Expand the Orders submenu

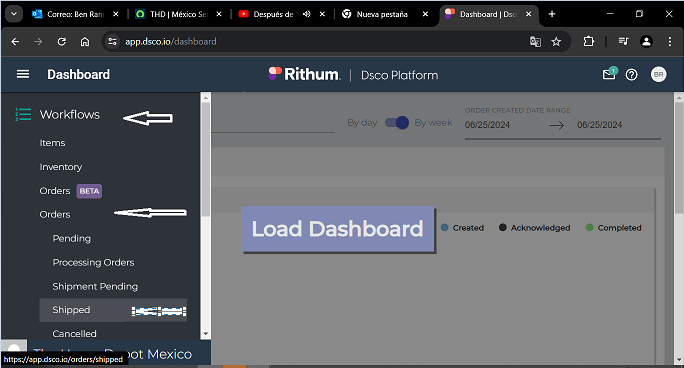pos(55,215)
